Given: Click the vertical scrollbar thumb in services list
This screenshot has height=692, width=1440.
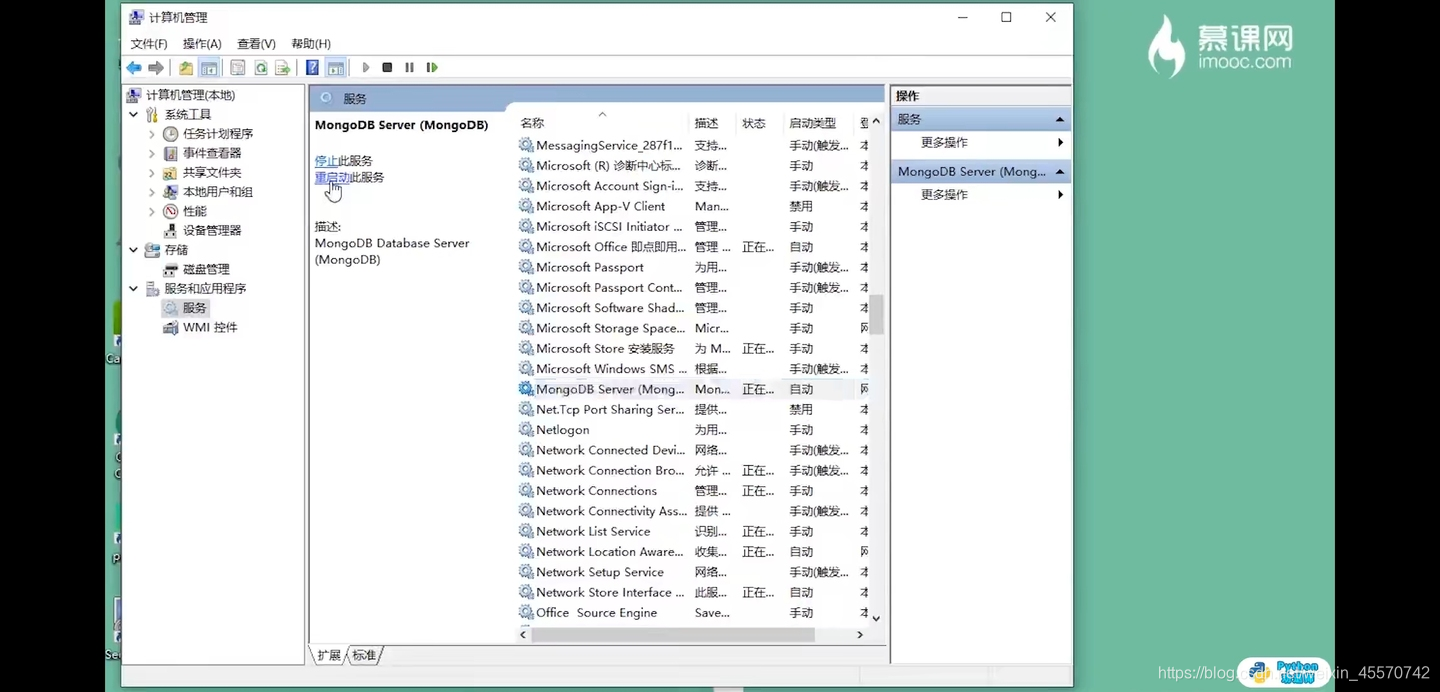Looking at the screenshot, I should tap(876, 314).
